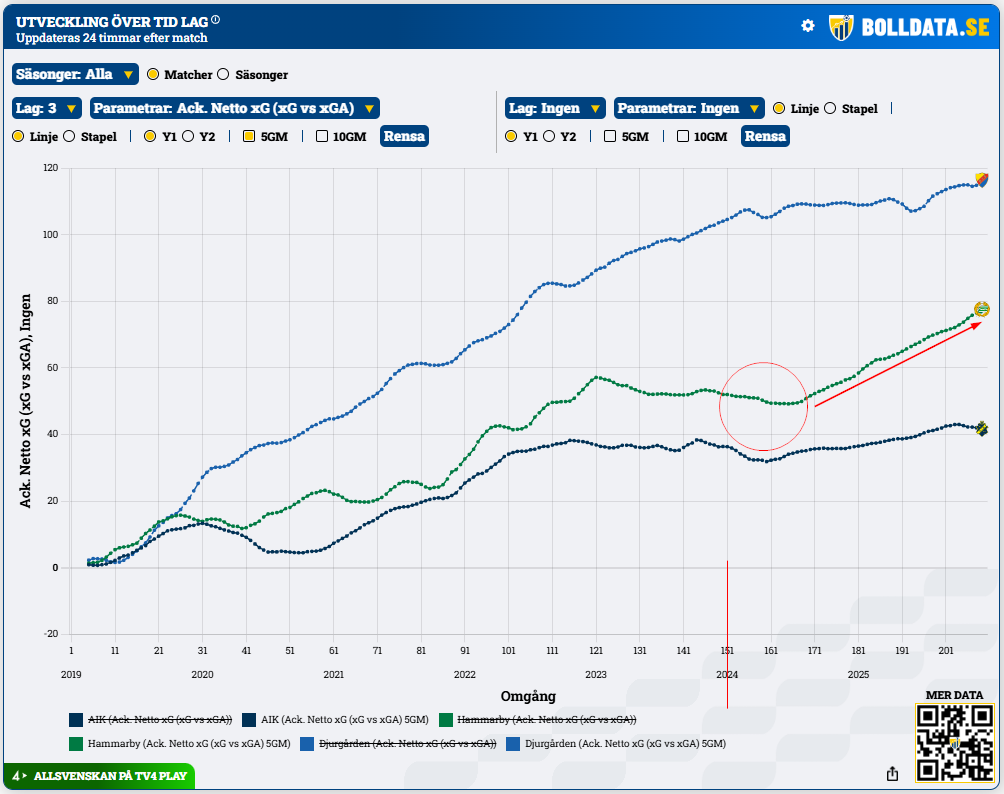Uncheck the left 5GM checkbox

point(249,137)
